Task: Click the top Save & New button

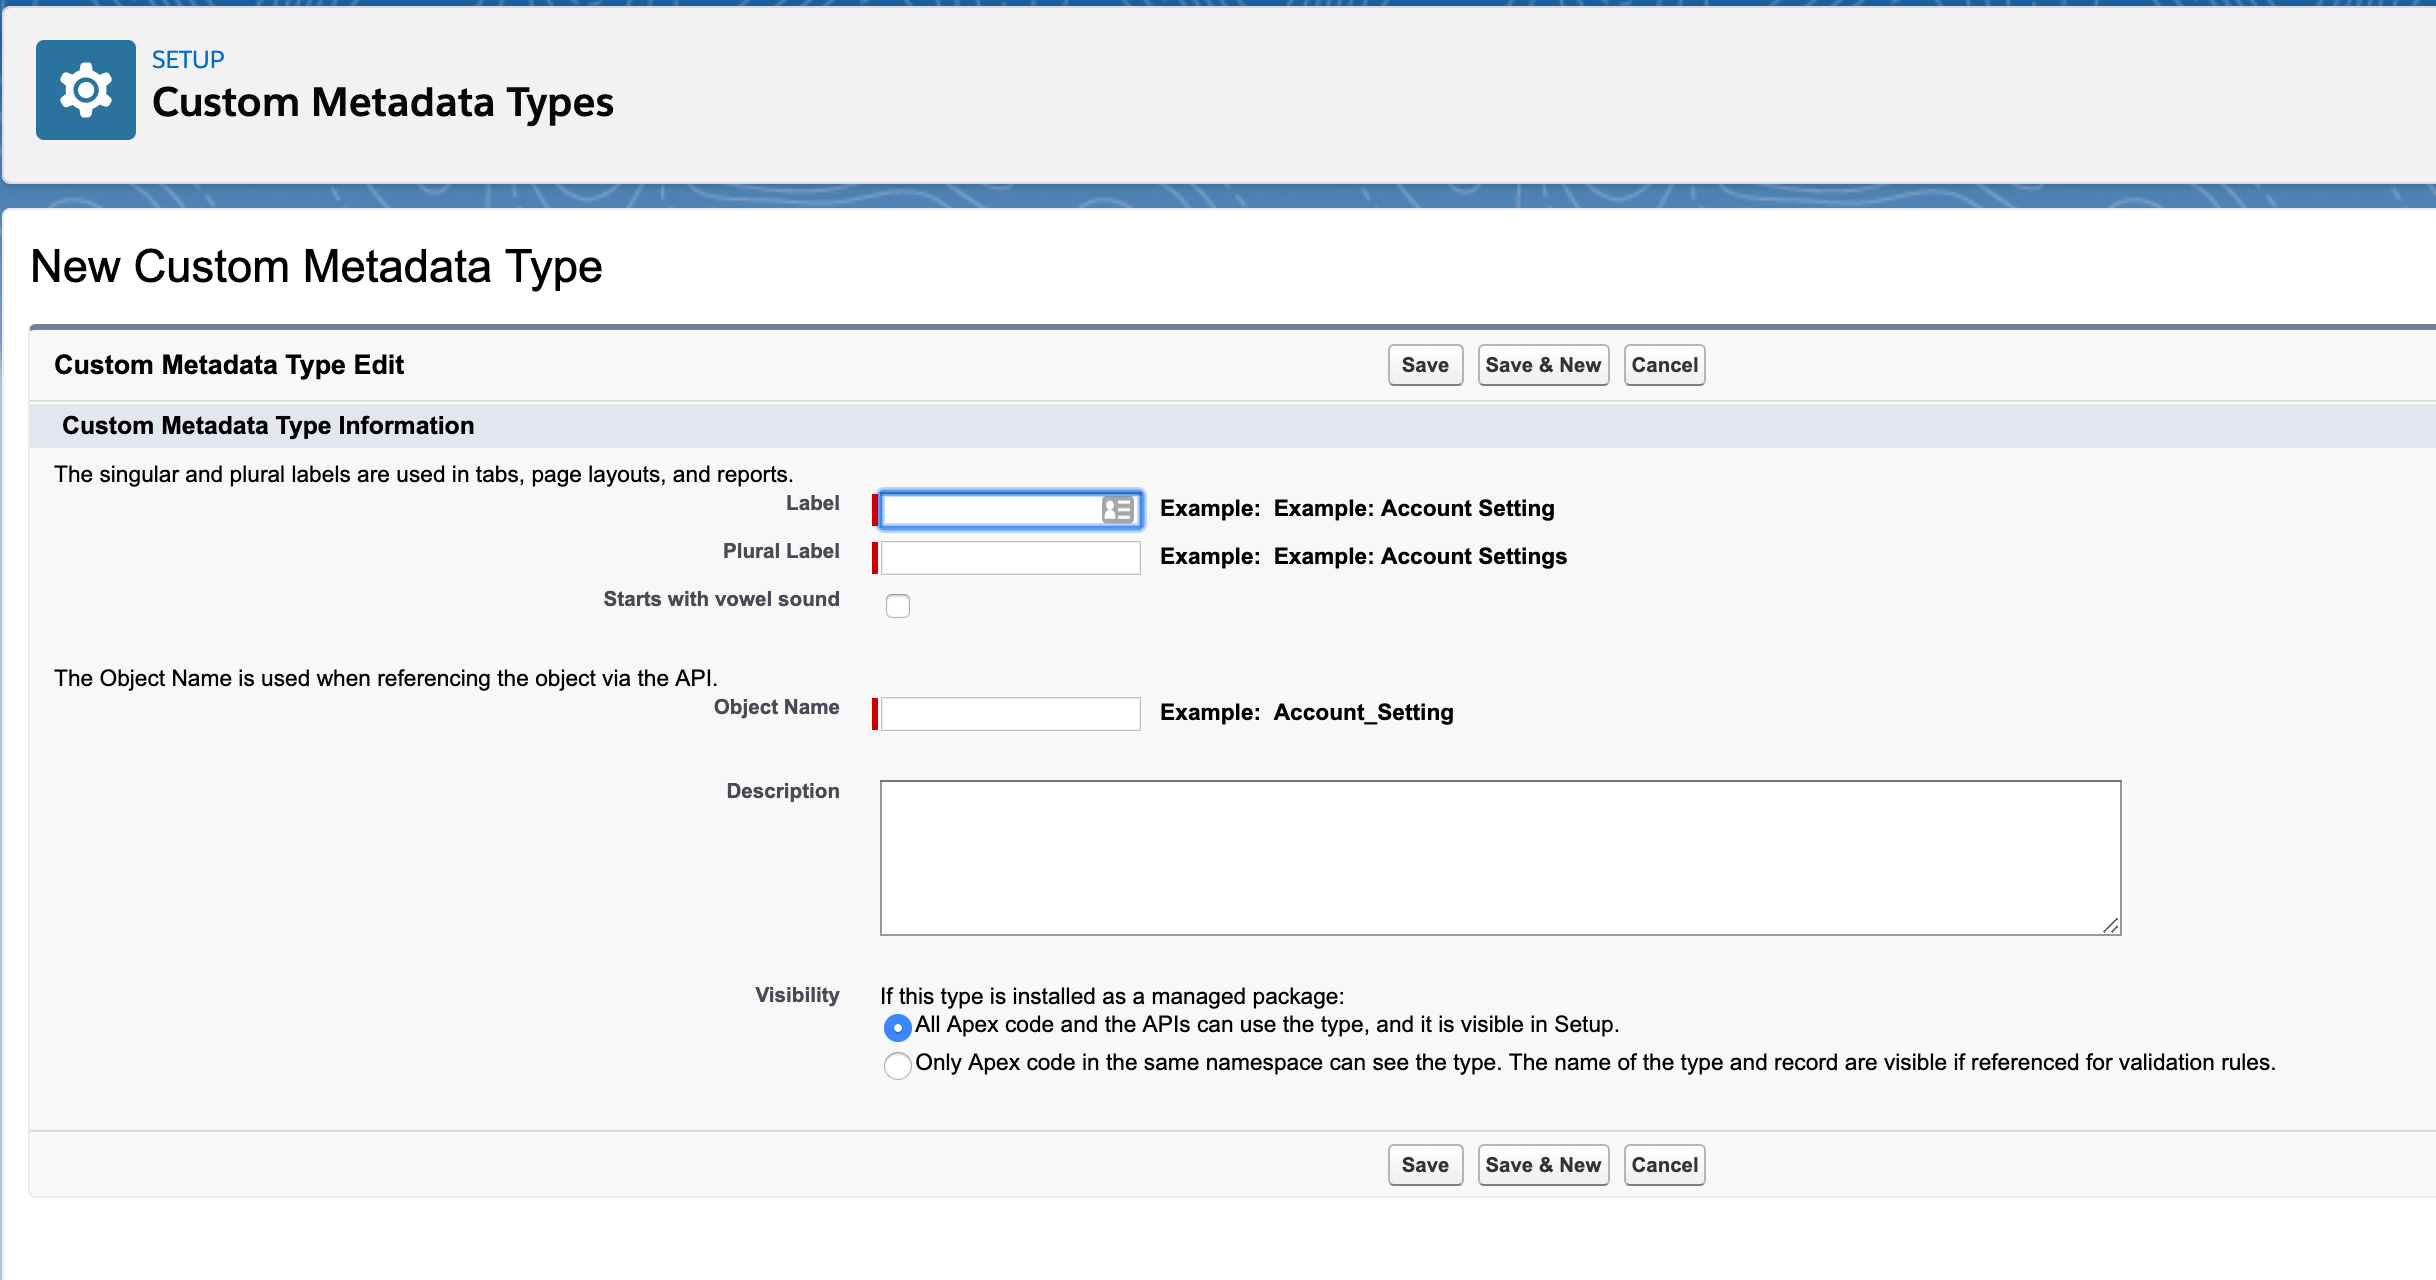Action: (1543, 365)
